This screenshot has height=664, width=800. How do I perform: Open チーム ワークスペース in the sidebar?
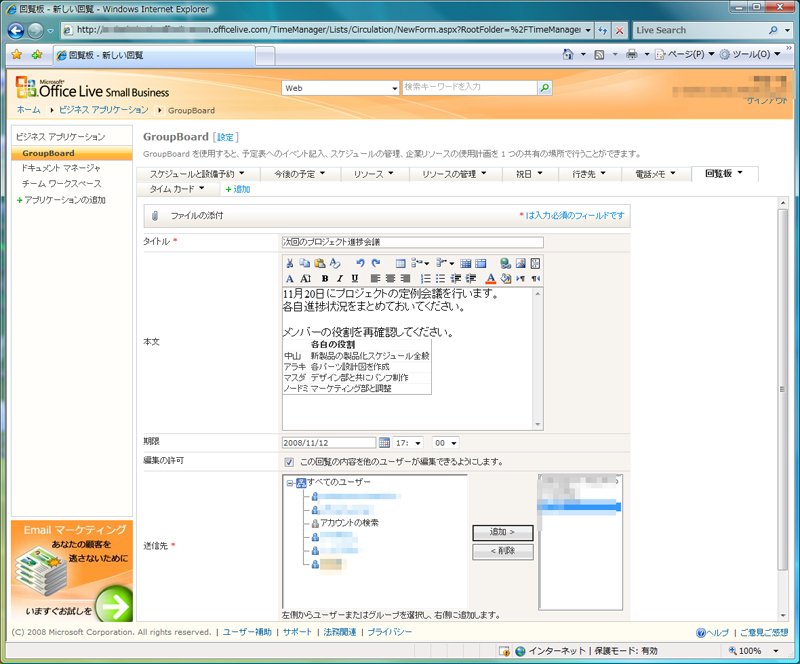(61, 183)
